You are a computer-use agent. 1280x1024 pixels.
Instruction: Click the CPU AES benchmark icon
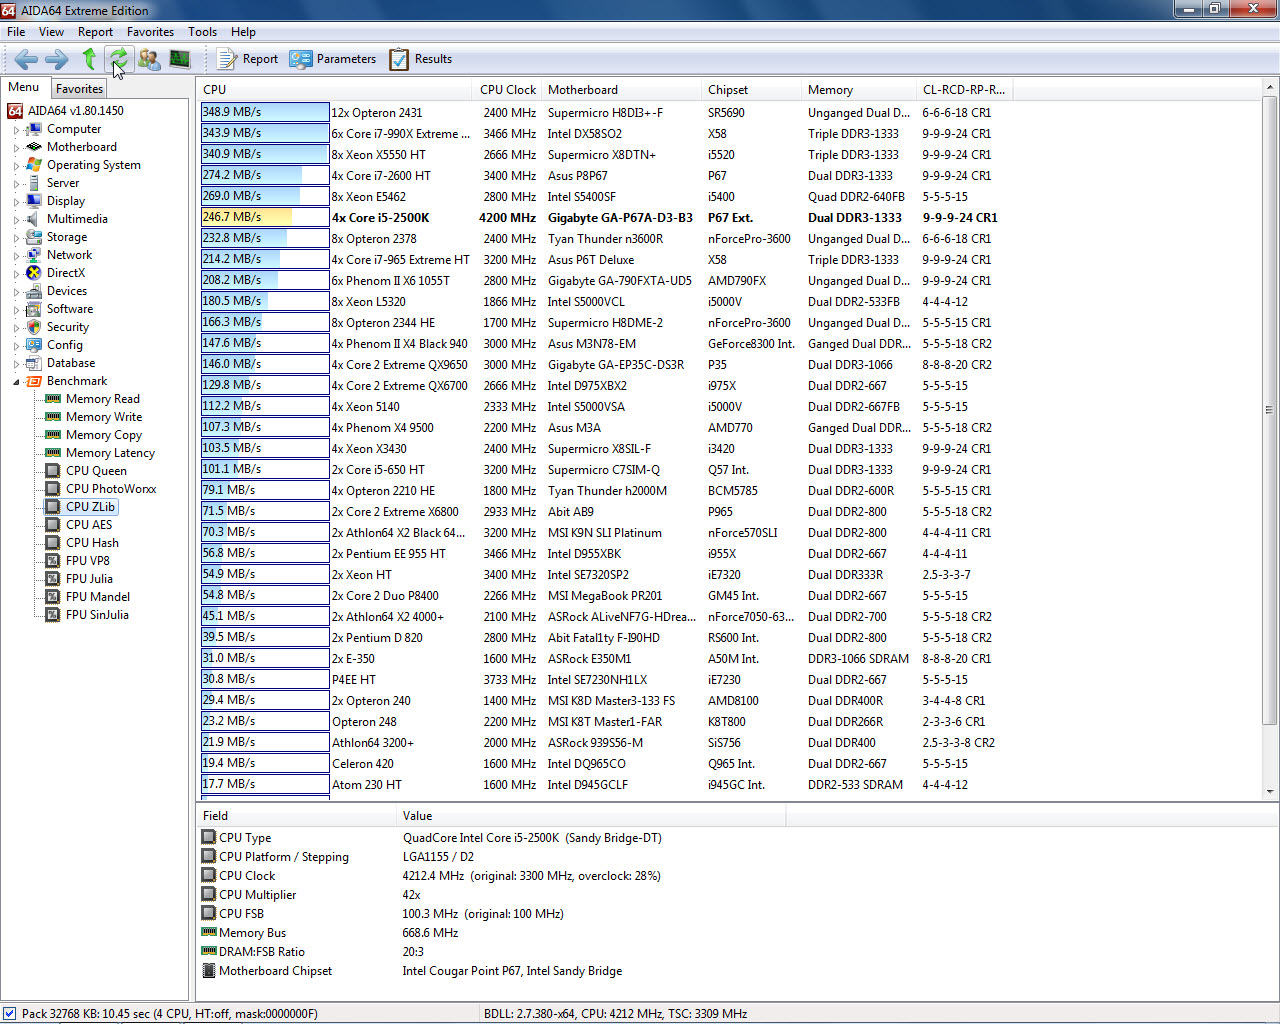[53, 525]
